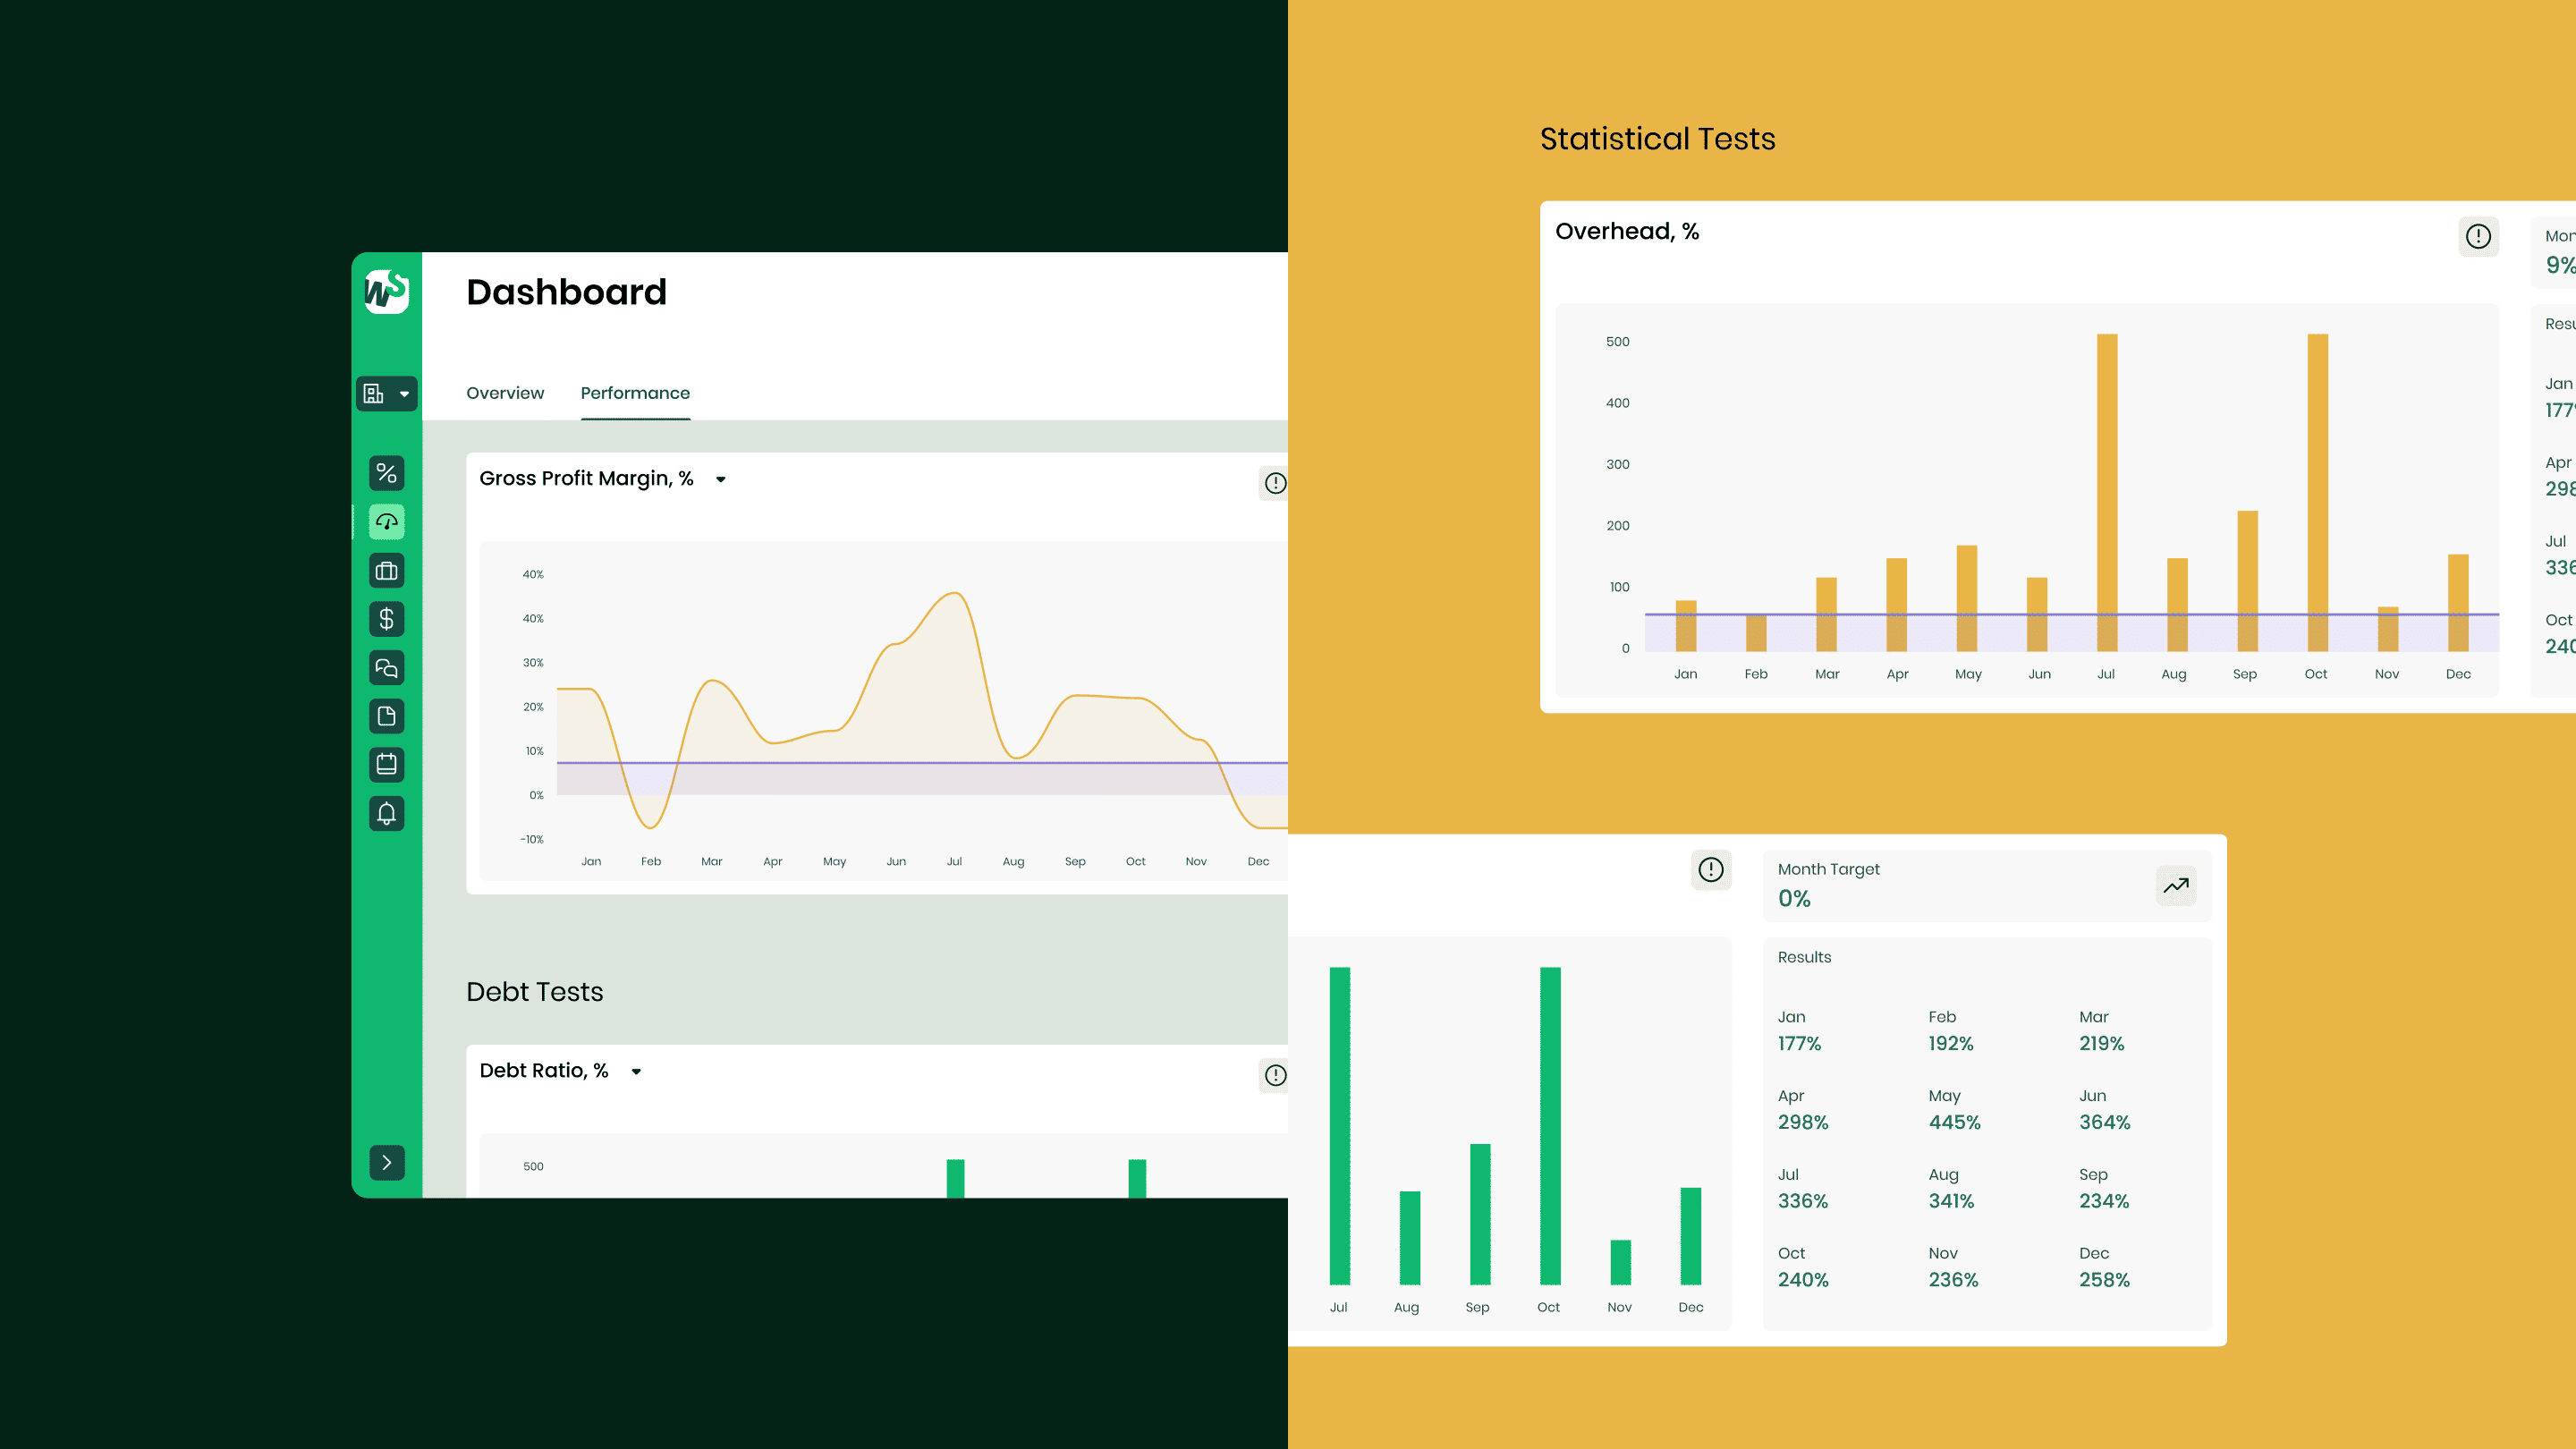Image resolution: width=2576 pixels, height=1449 pixels.
Task: Click the info icon beside Month Target
Action: coord(1711,870)
